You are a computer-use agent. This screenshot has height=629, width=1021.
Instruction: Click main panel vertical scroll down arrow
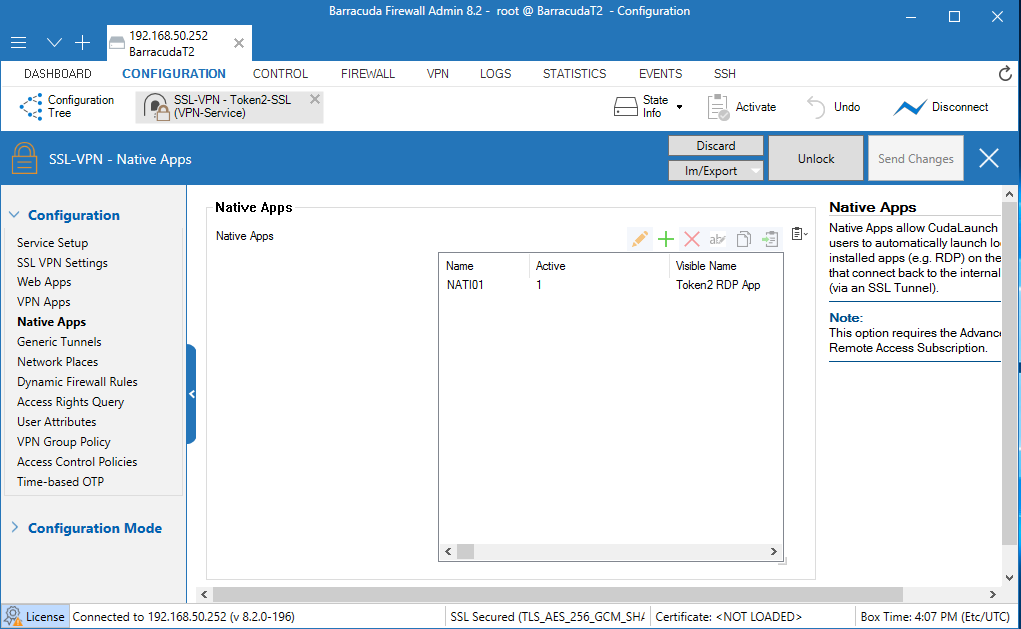coord(1009,578)
